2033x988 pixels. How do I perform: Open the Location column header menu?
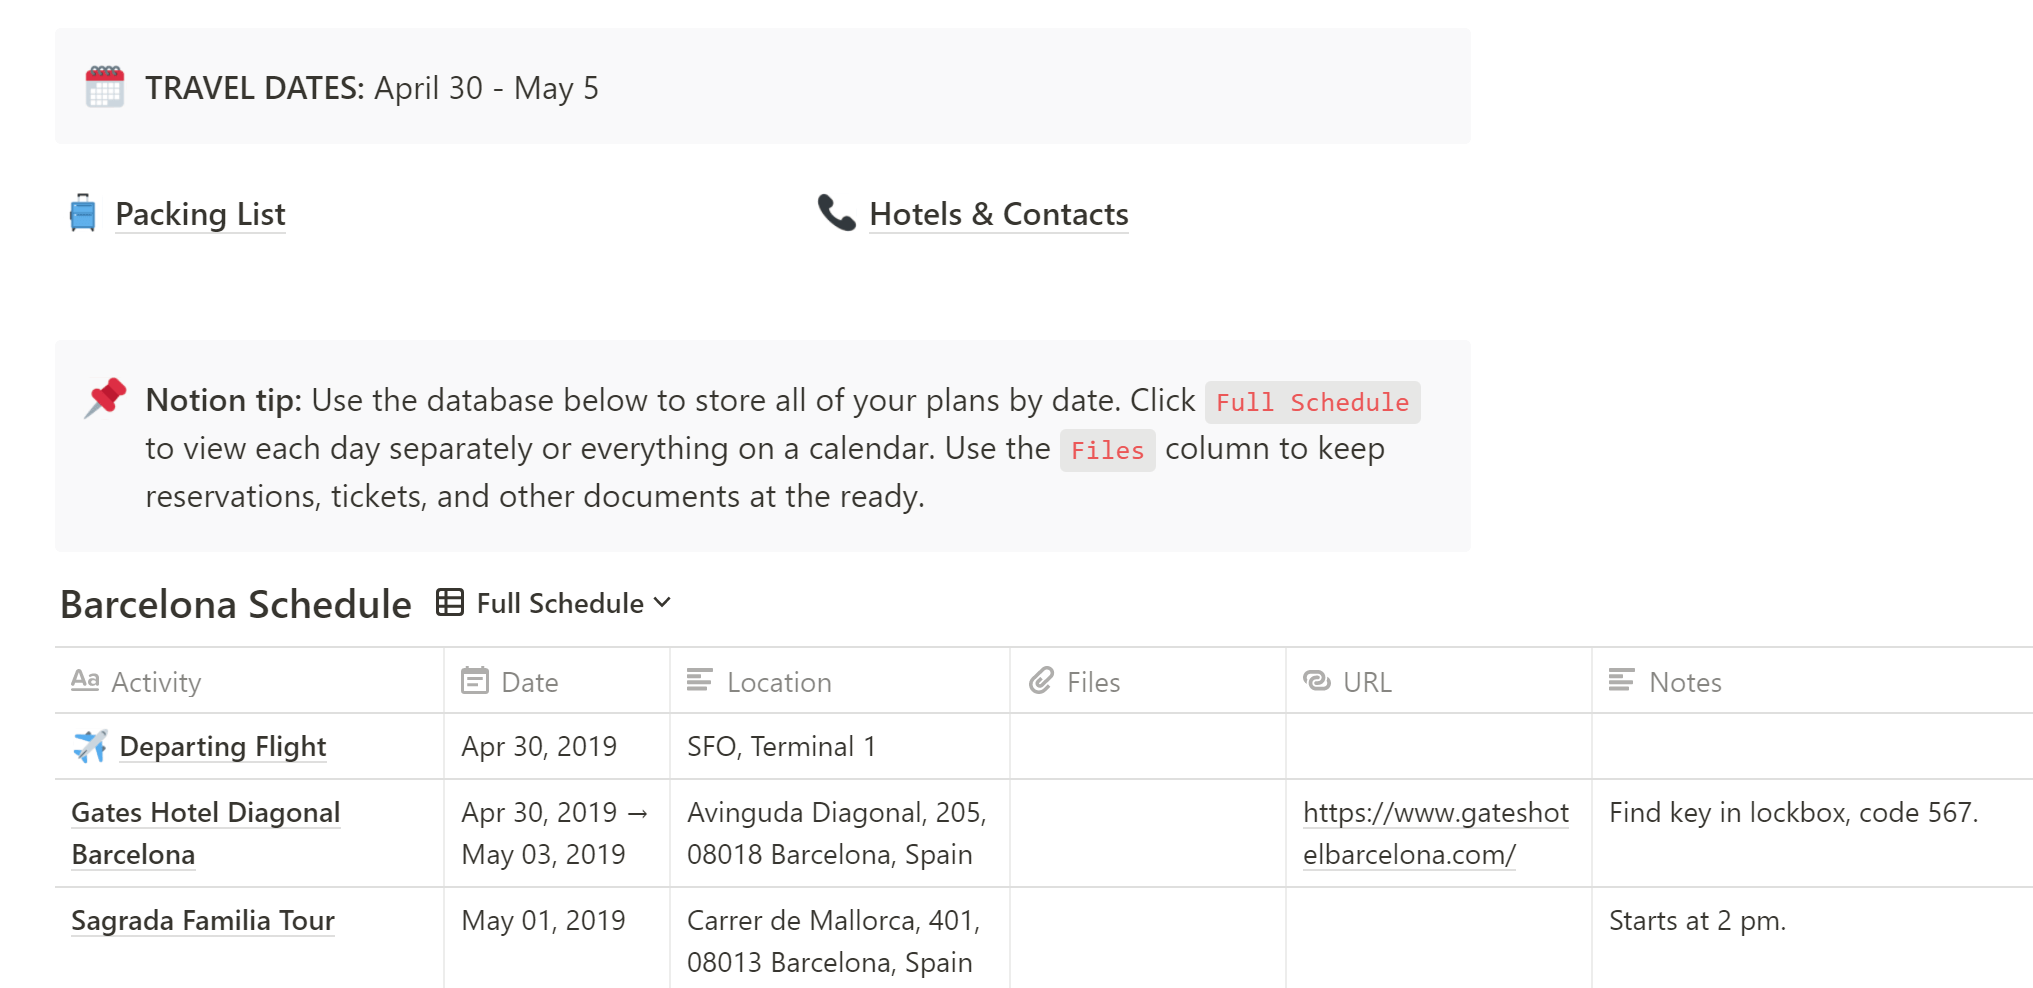(779, 682)
